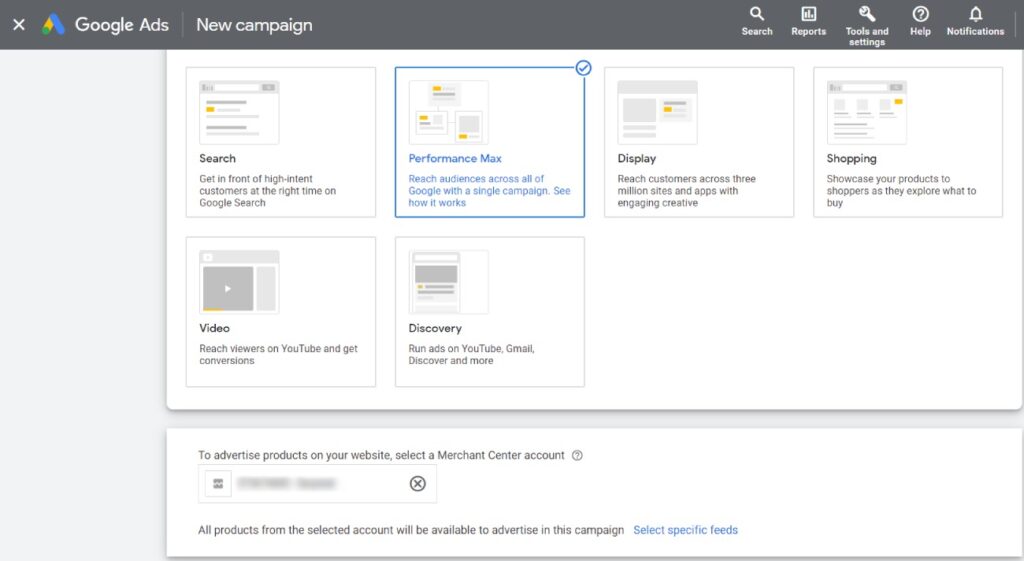This screenshot has height=561, width=1024.
Task: Choose the Video campaign type card
Action: [281, 312]
